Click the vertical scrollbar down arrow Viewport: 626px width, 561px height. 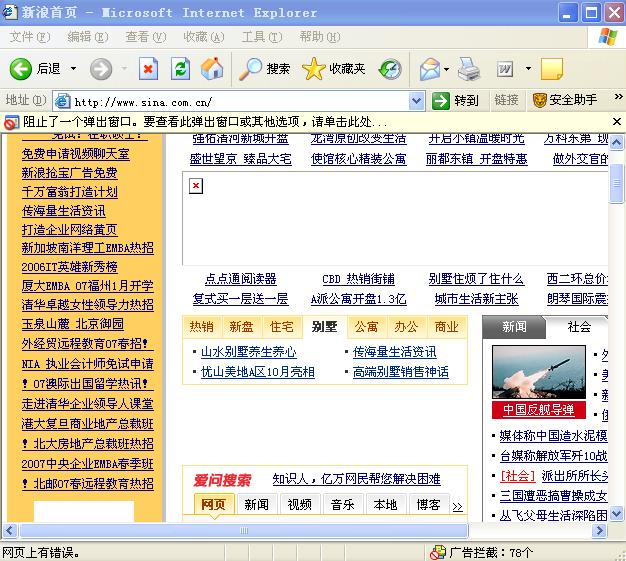616,513
